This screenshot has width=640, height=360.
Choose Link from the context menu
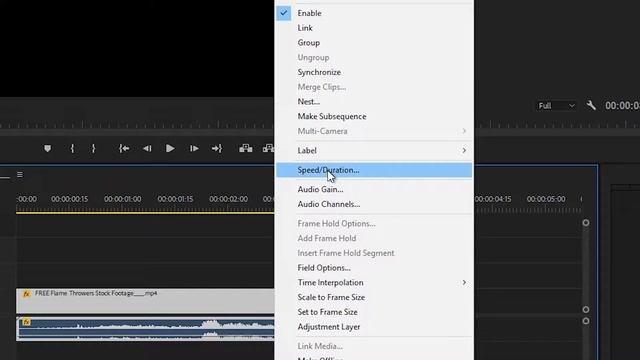(374, 28)
